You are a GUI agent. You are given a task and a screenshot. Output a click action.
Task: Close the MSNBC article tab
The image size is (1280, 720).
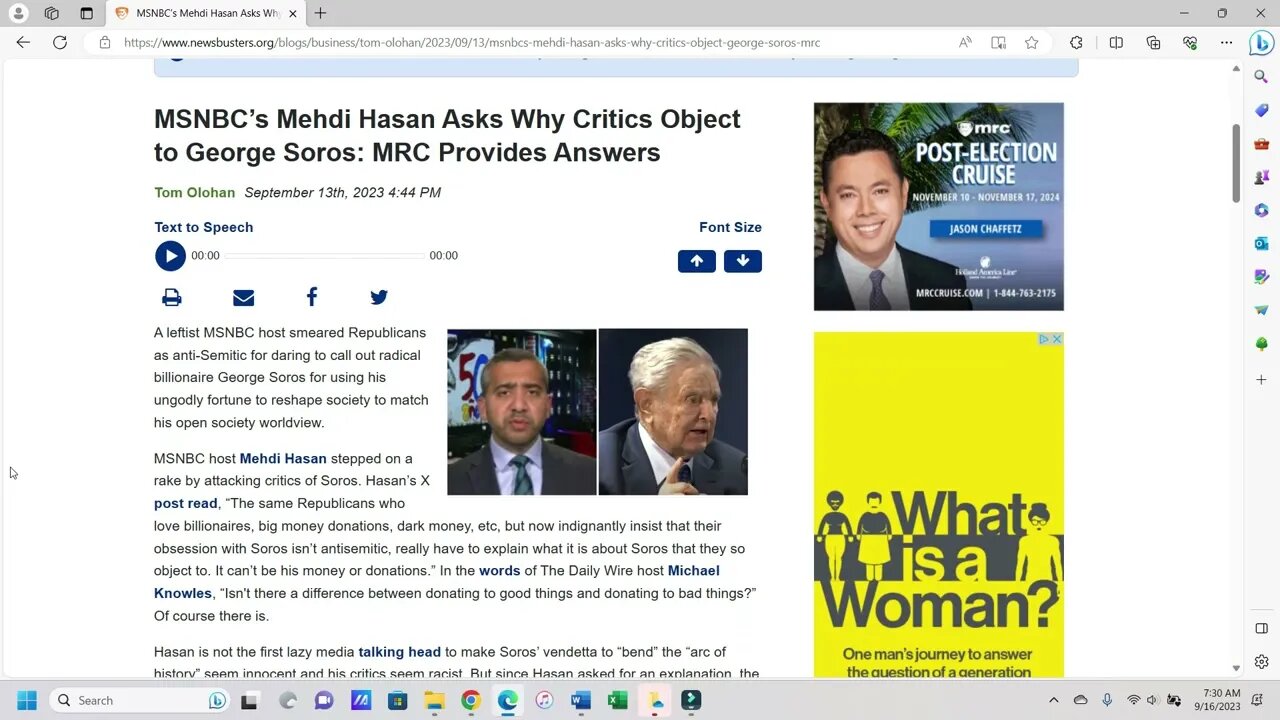coord(293,13)
